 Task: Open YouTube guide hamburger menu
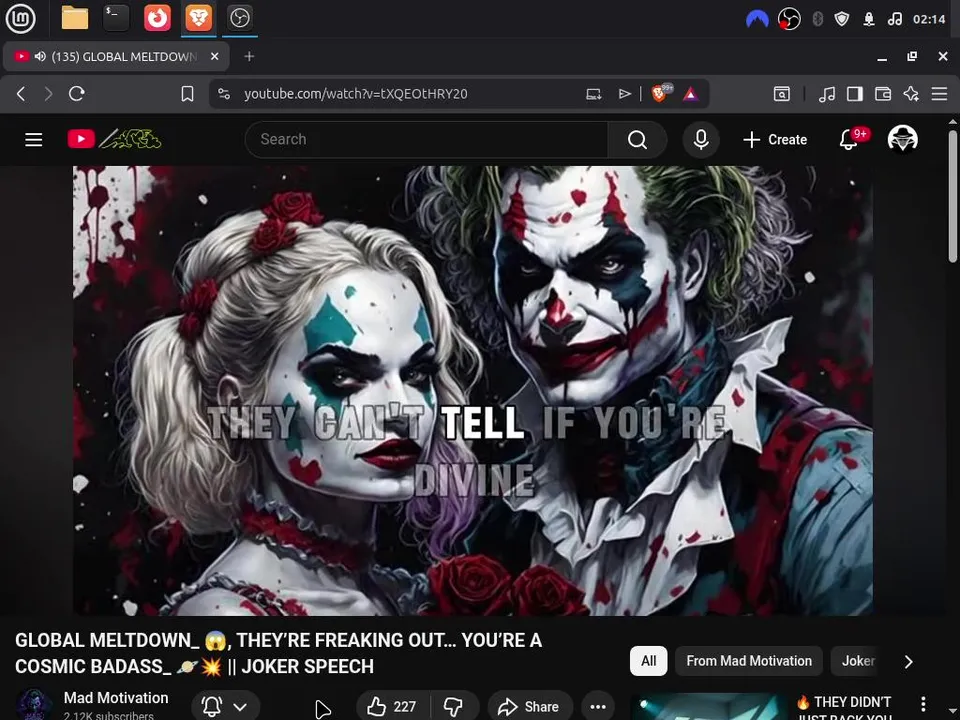[x=34, y=140]
